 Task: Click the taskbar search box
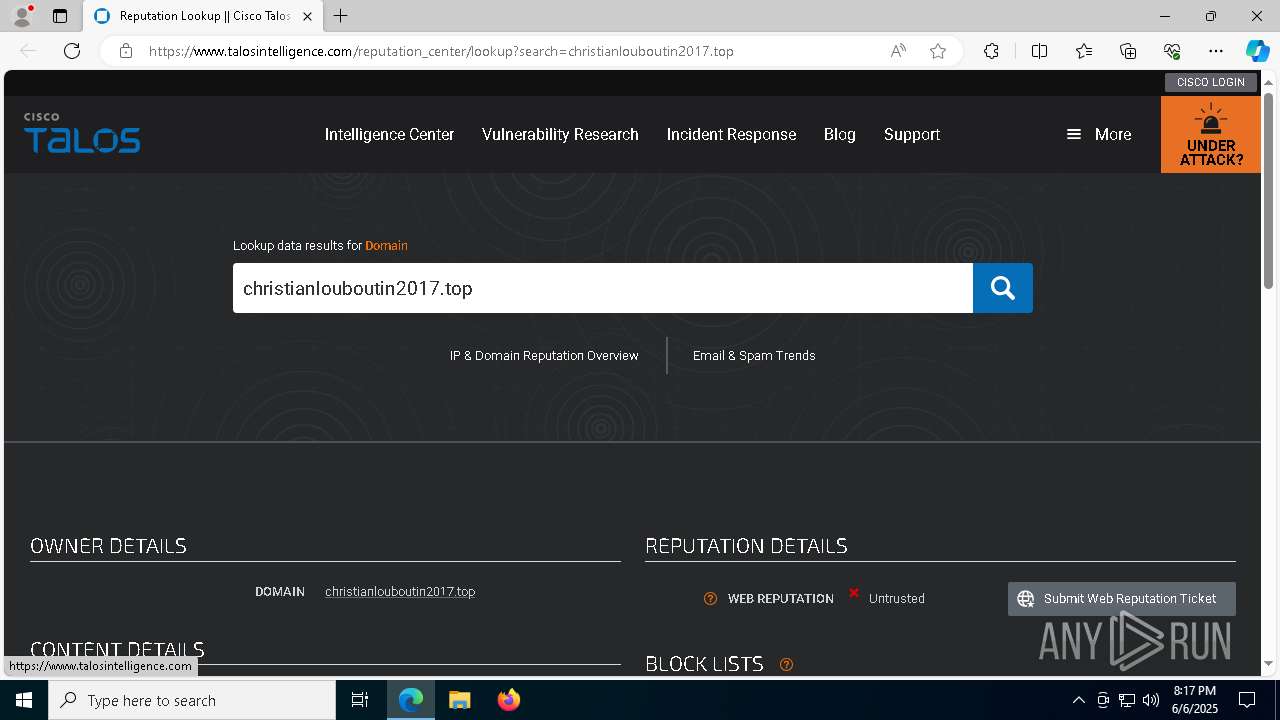click(x=192, y=700)
